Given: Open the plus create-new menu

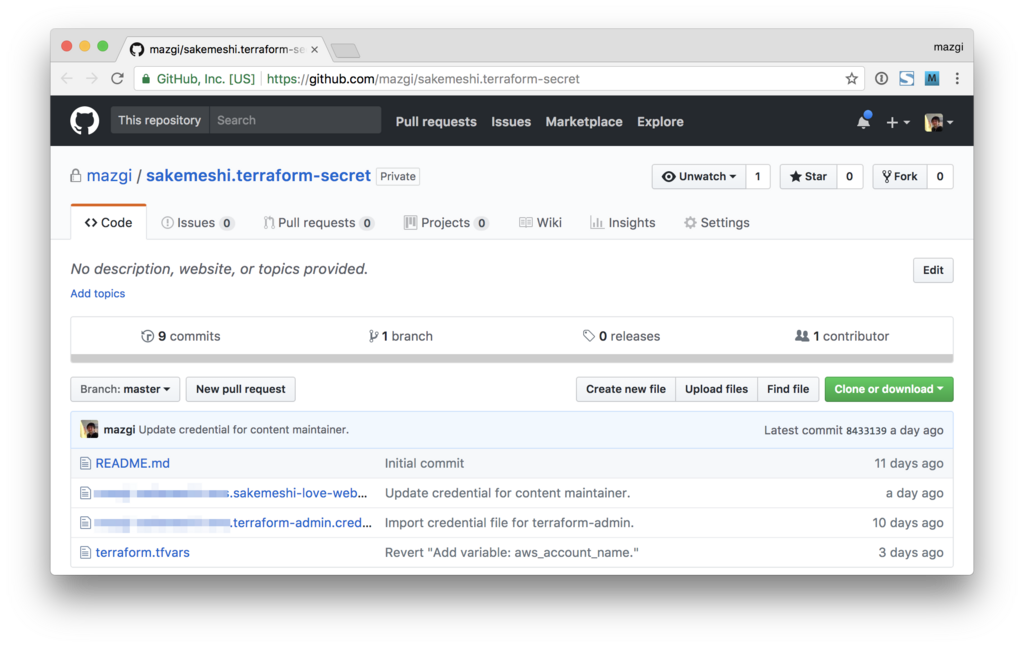Looking at the screenshot, I should pos(897,122).
